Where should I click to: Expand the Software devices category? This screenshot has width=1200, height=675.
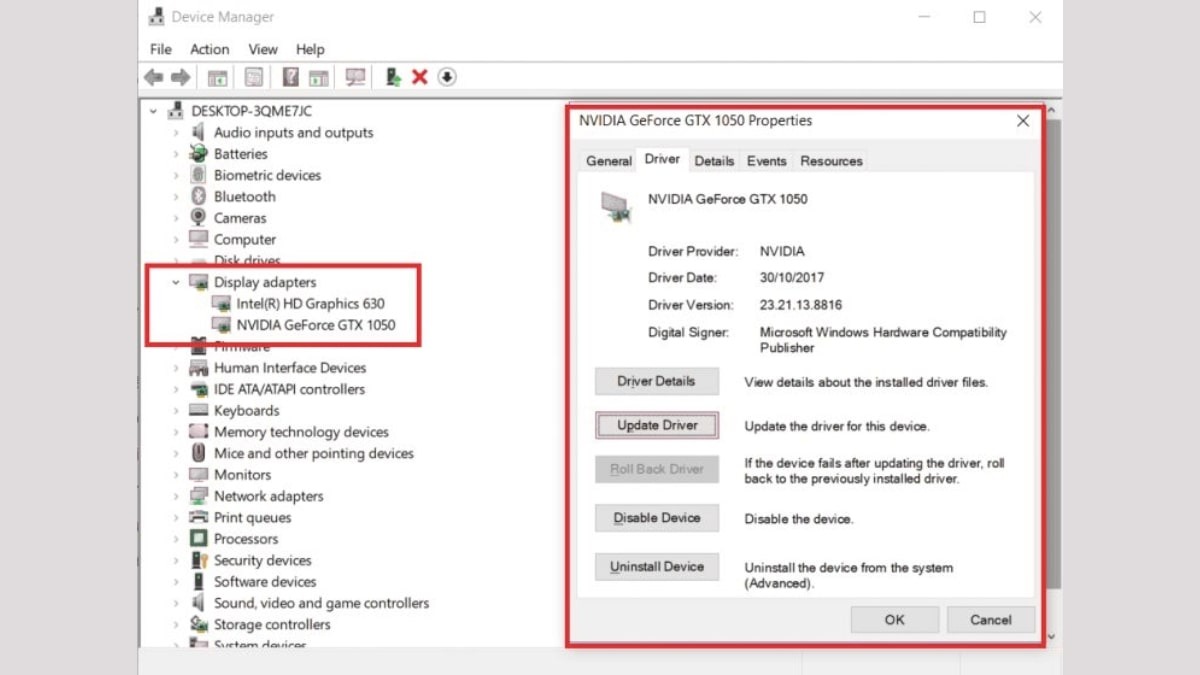click(x=176, y=581)
